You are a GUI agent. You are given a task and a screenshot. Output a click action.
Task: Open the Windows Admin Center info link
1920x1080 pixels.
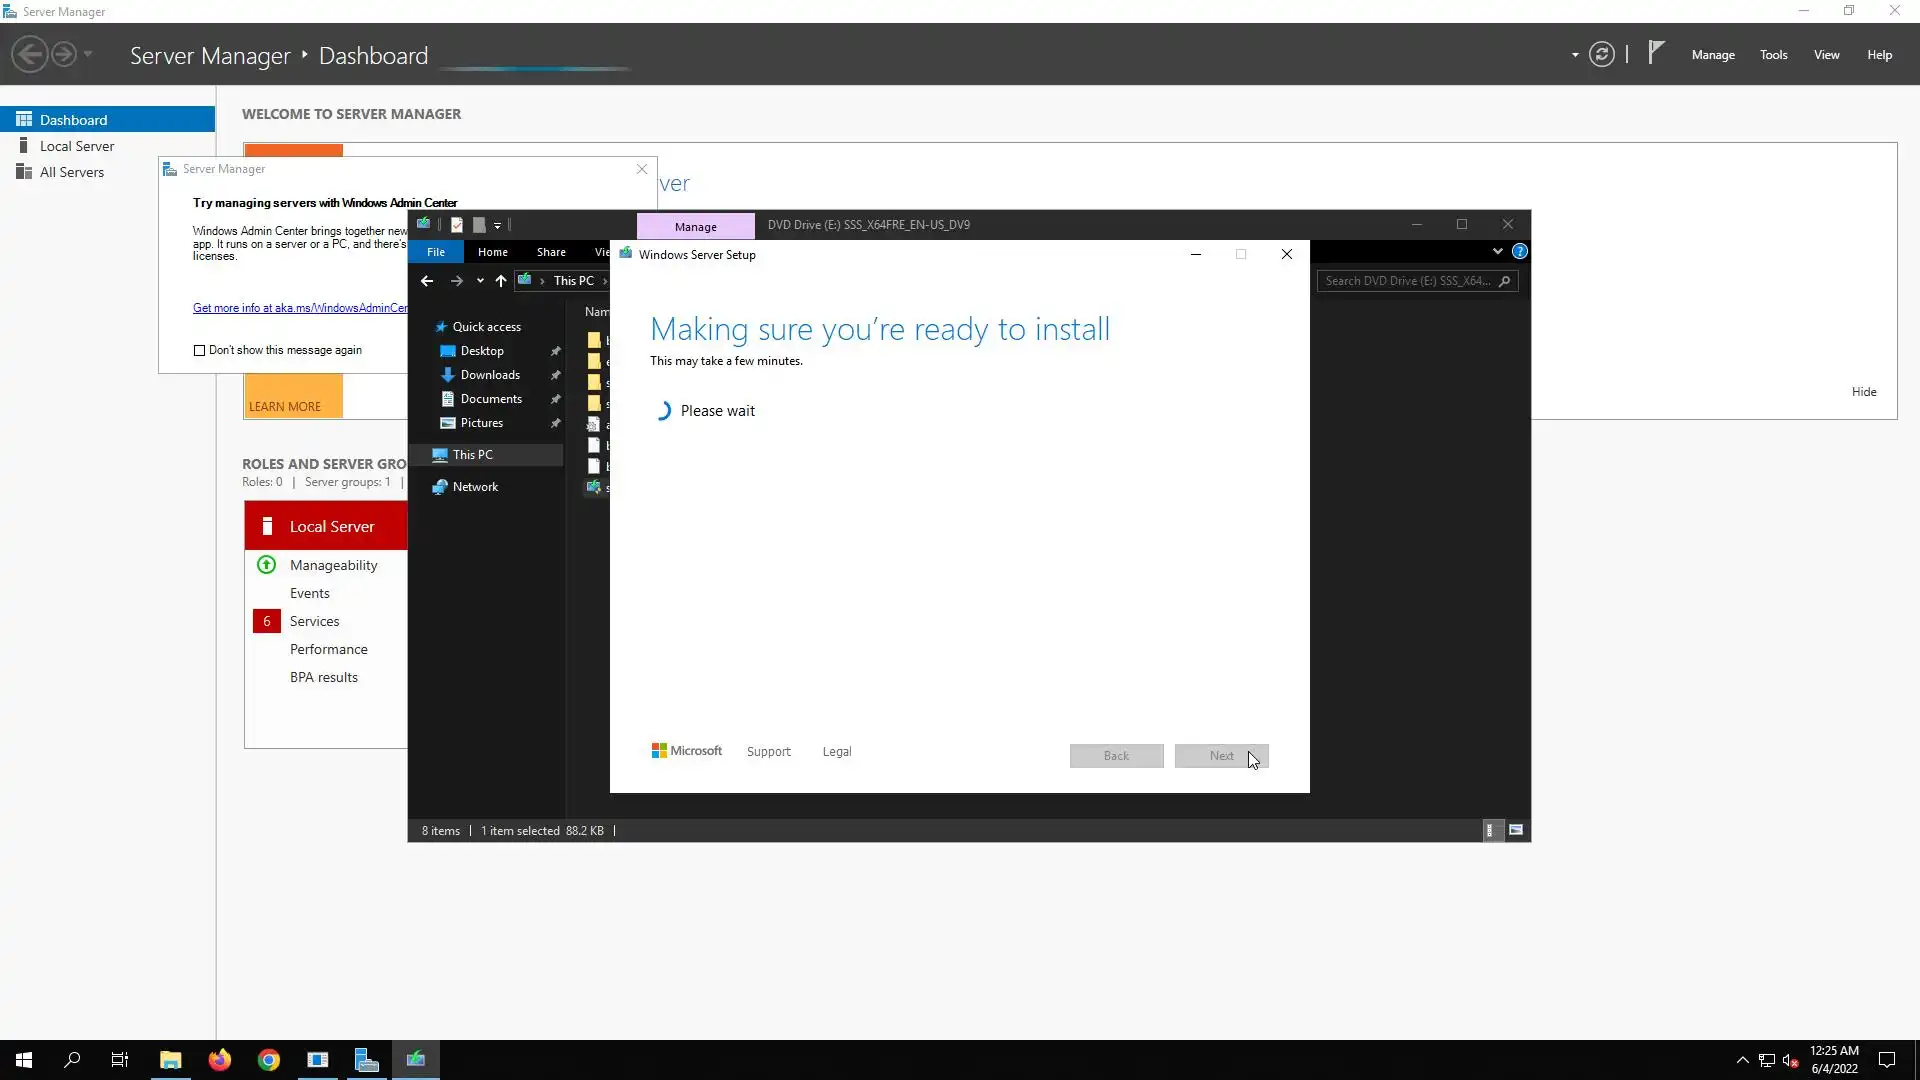[x=300, y=308]
